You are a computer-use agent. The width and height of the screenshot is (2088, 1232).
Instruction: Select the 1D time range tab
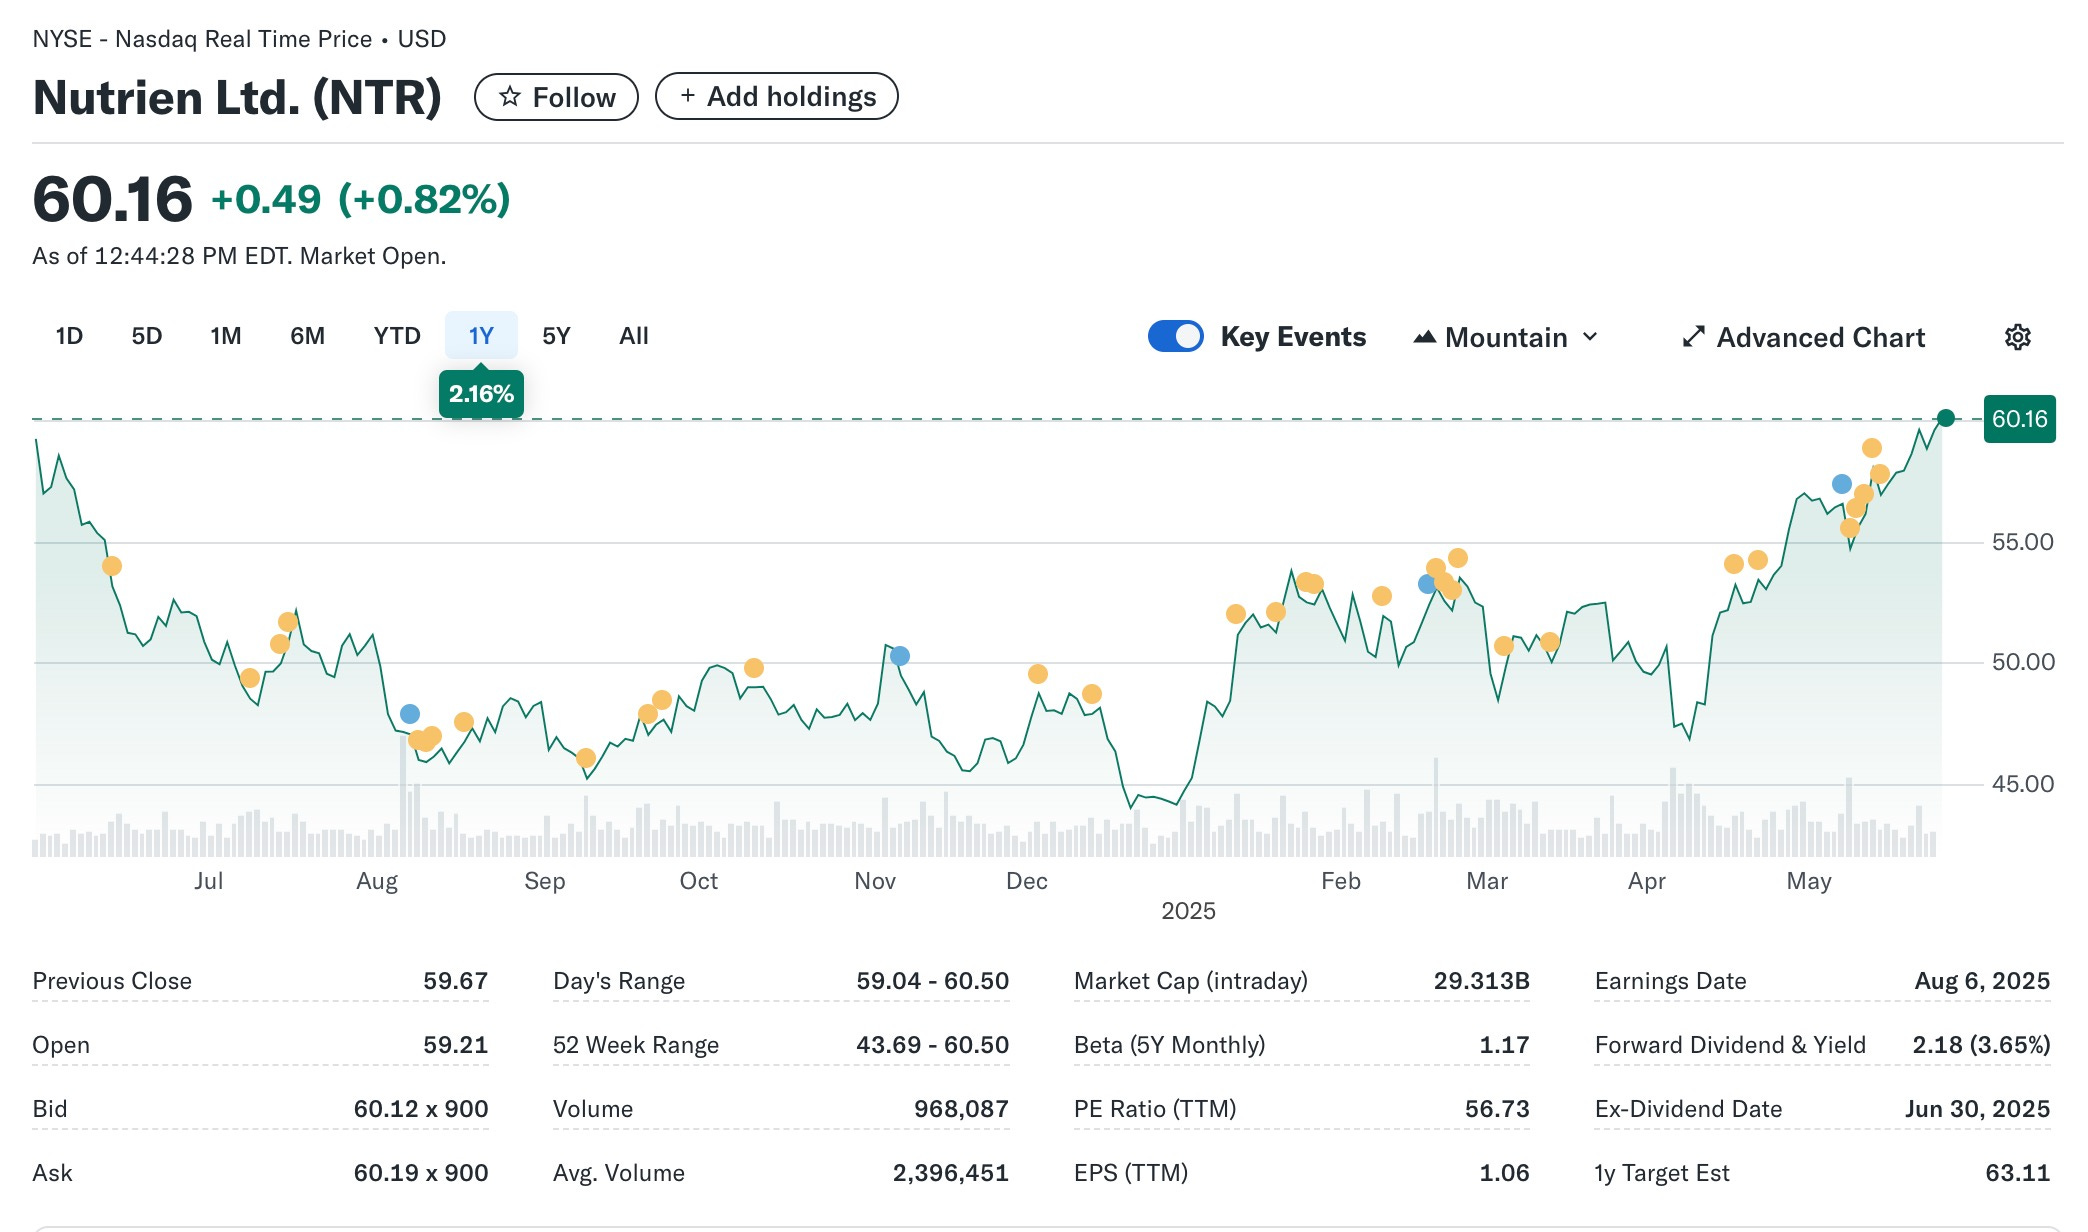click(x=69, y=336)
